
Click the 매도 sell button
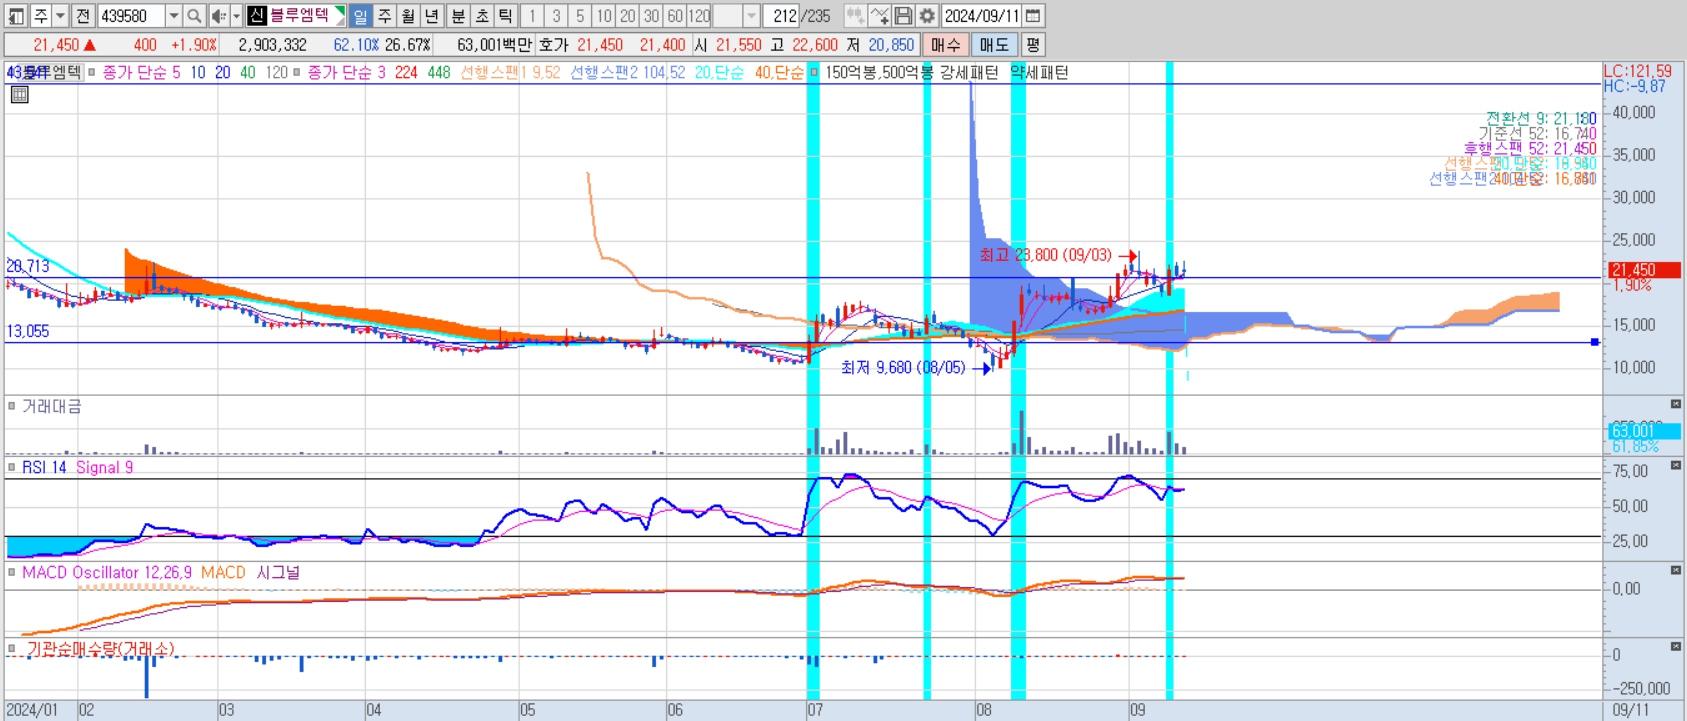(x=994, y=45)
